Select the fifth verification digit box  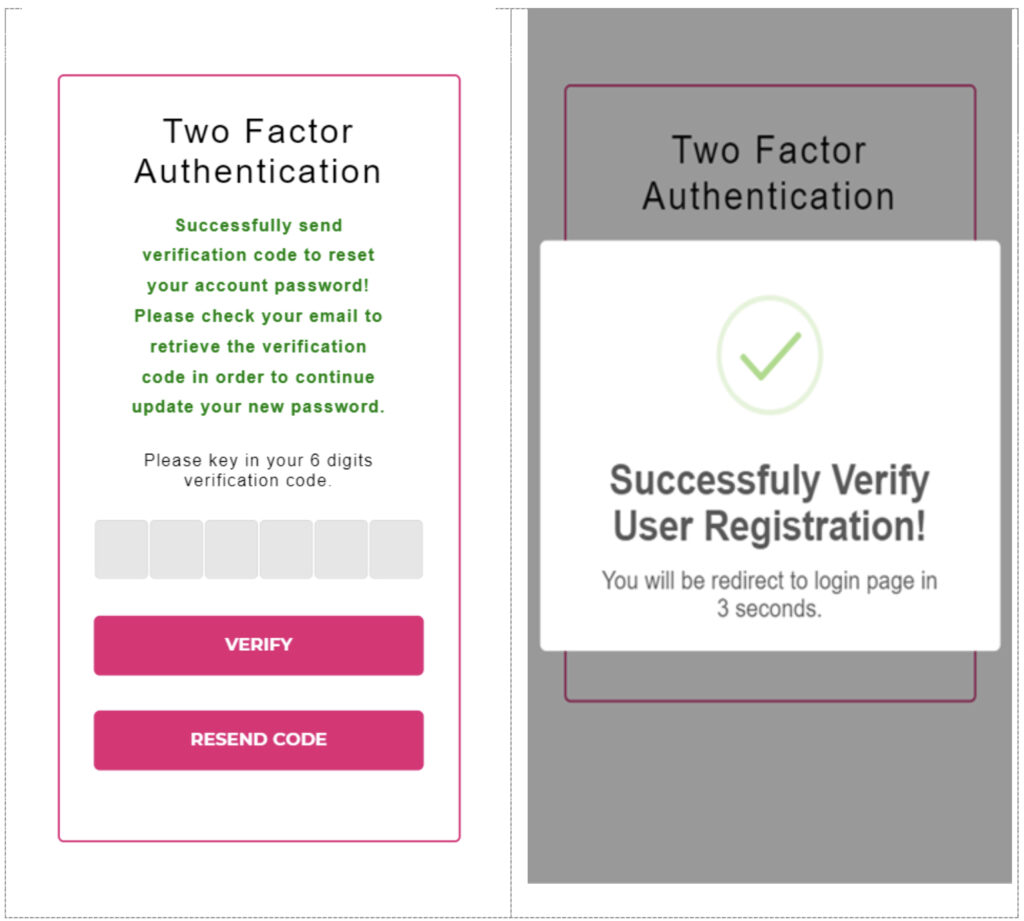click(x=341, y=549)
